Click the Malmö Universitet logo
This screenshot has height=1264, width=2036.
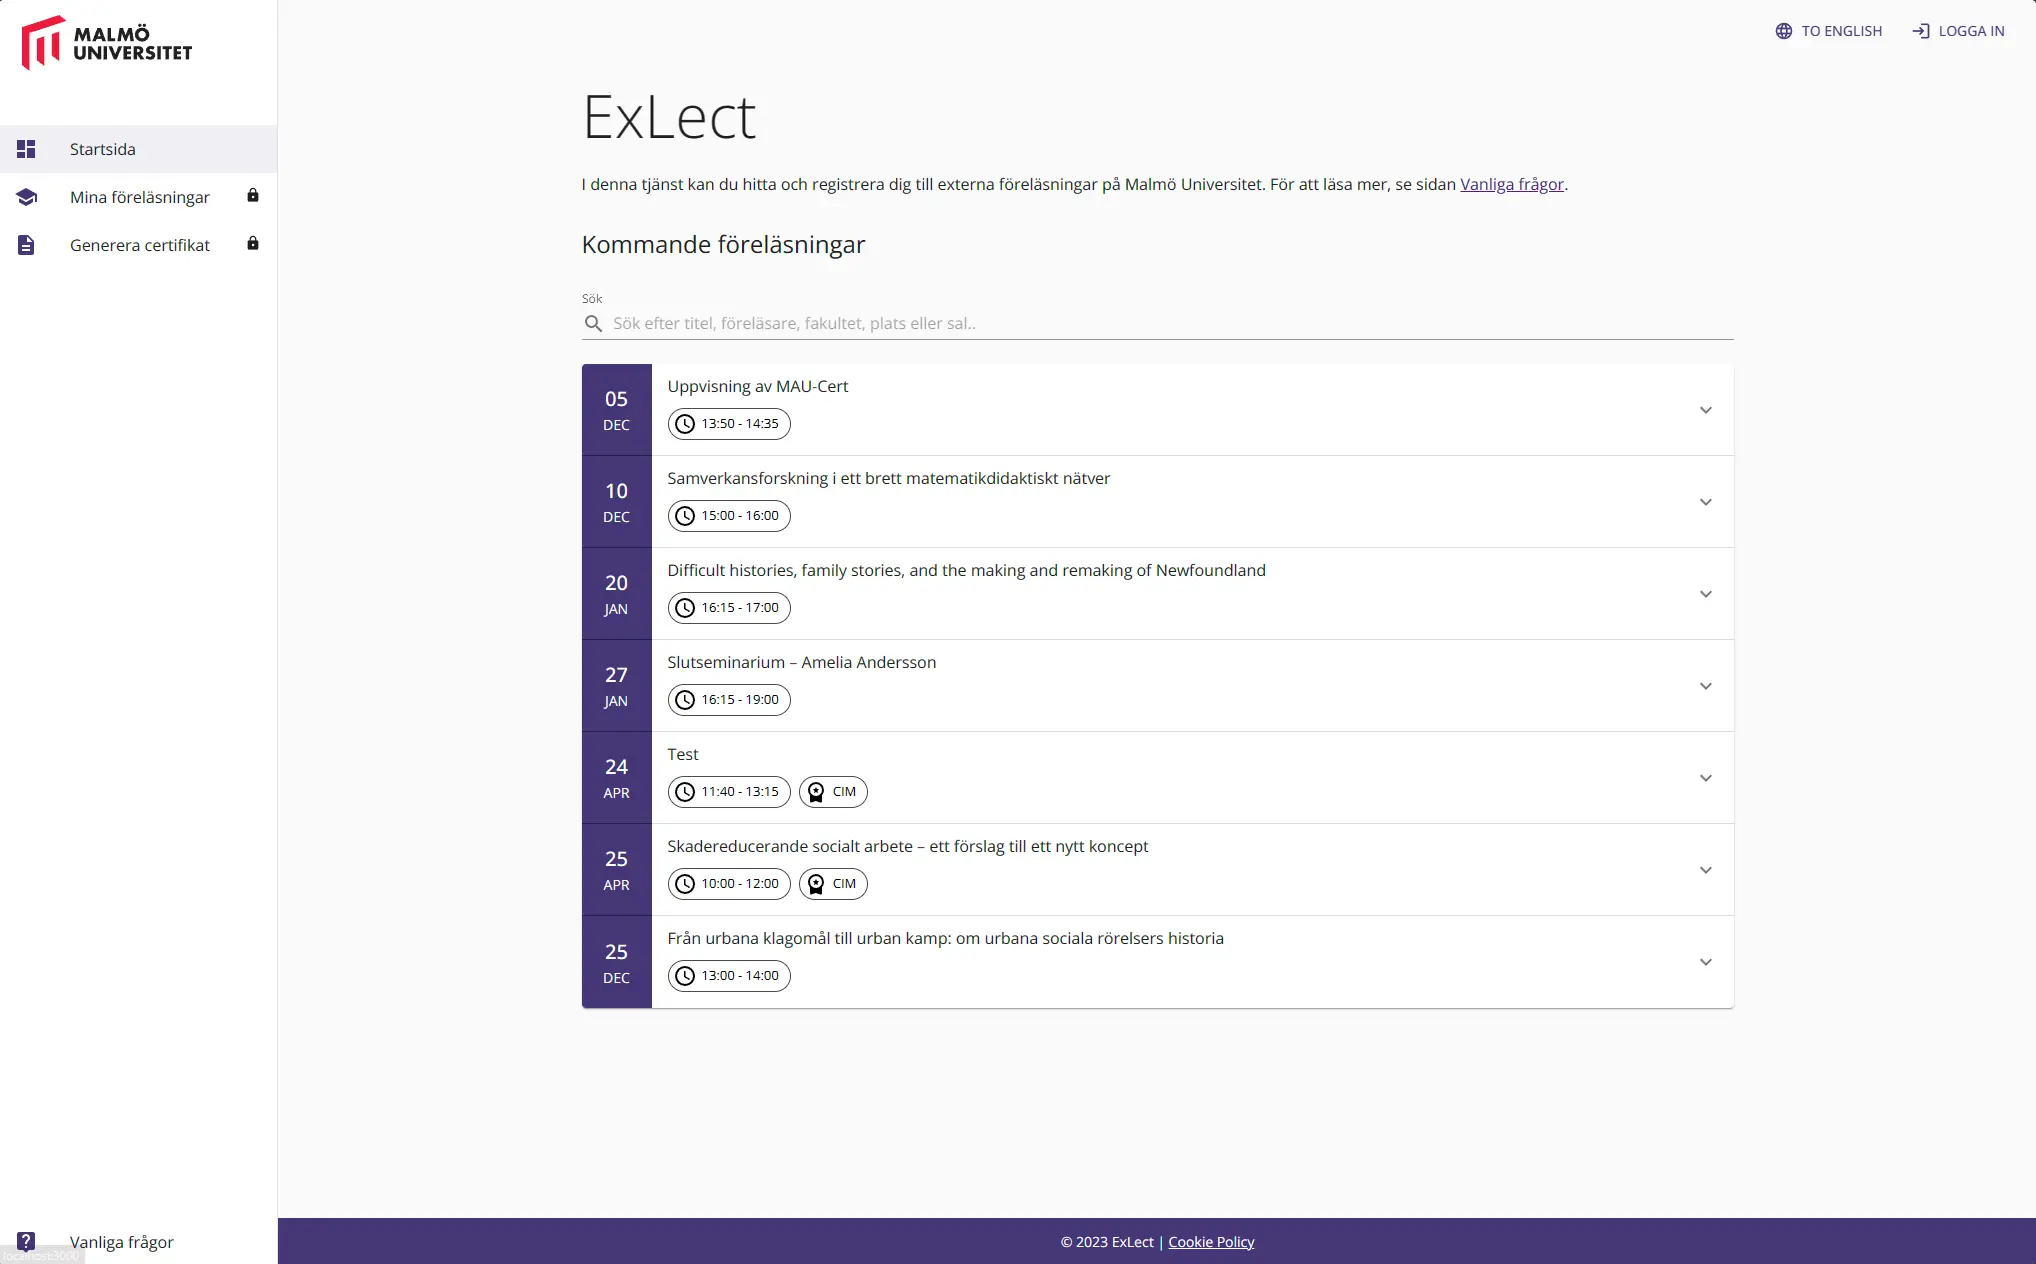coord(107,43)
